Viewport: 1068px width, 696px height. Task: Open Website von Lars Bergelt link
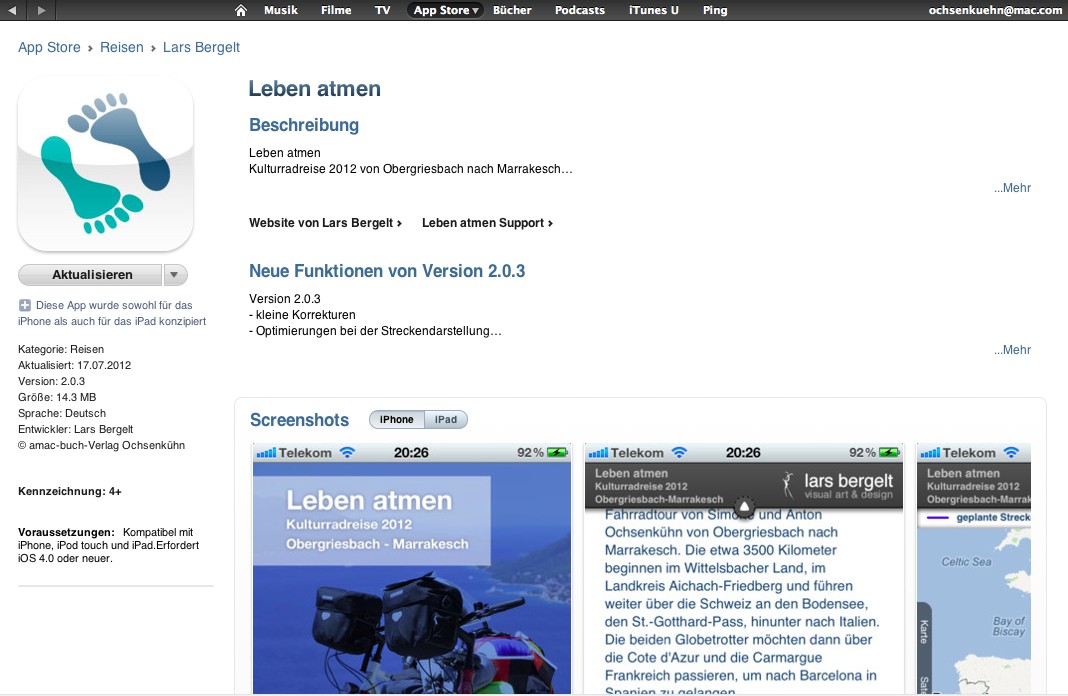pos(325,223)
